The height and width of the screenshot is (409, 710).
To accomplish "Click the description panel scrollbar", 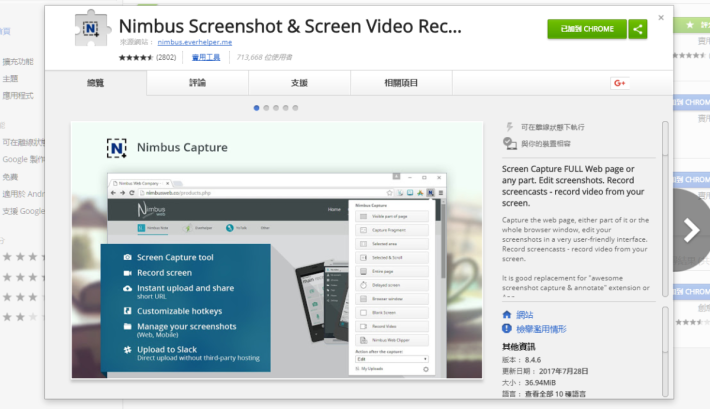I will coord(665,209).
